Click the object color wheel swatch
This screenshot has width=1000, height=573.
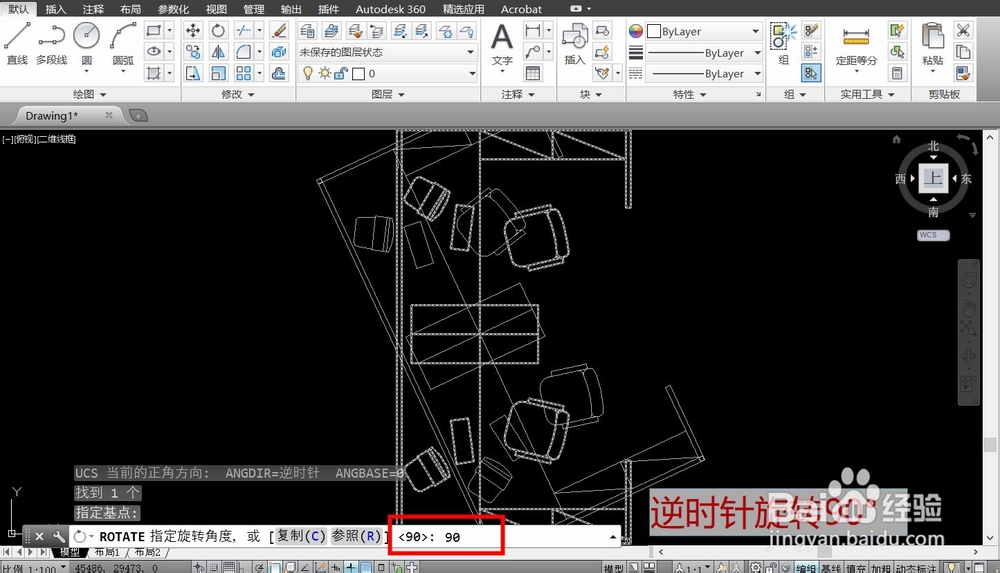[636, 31]
